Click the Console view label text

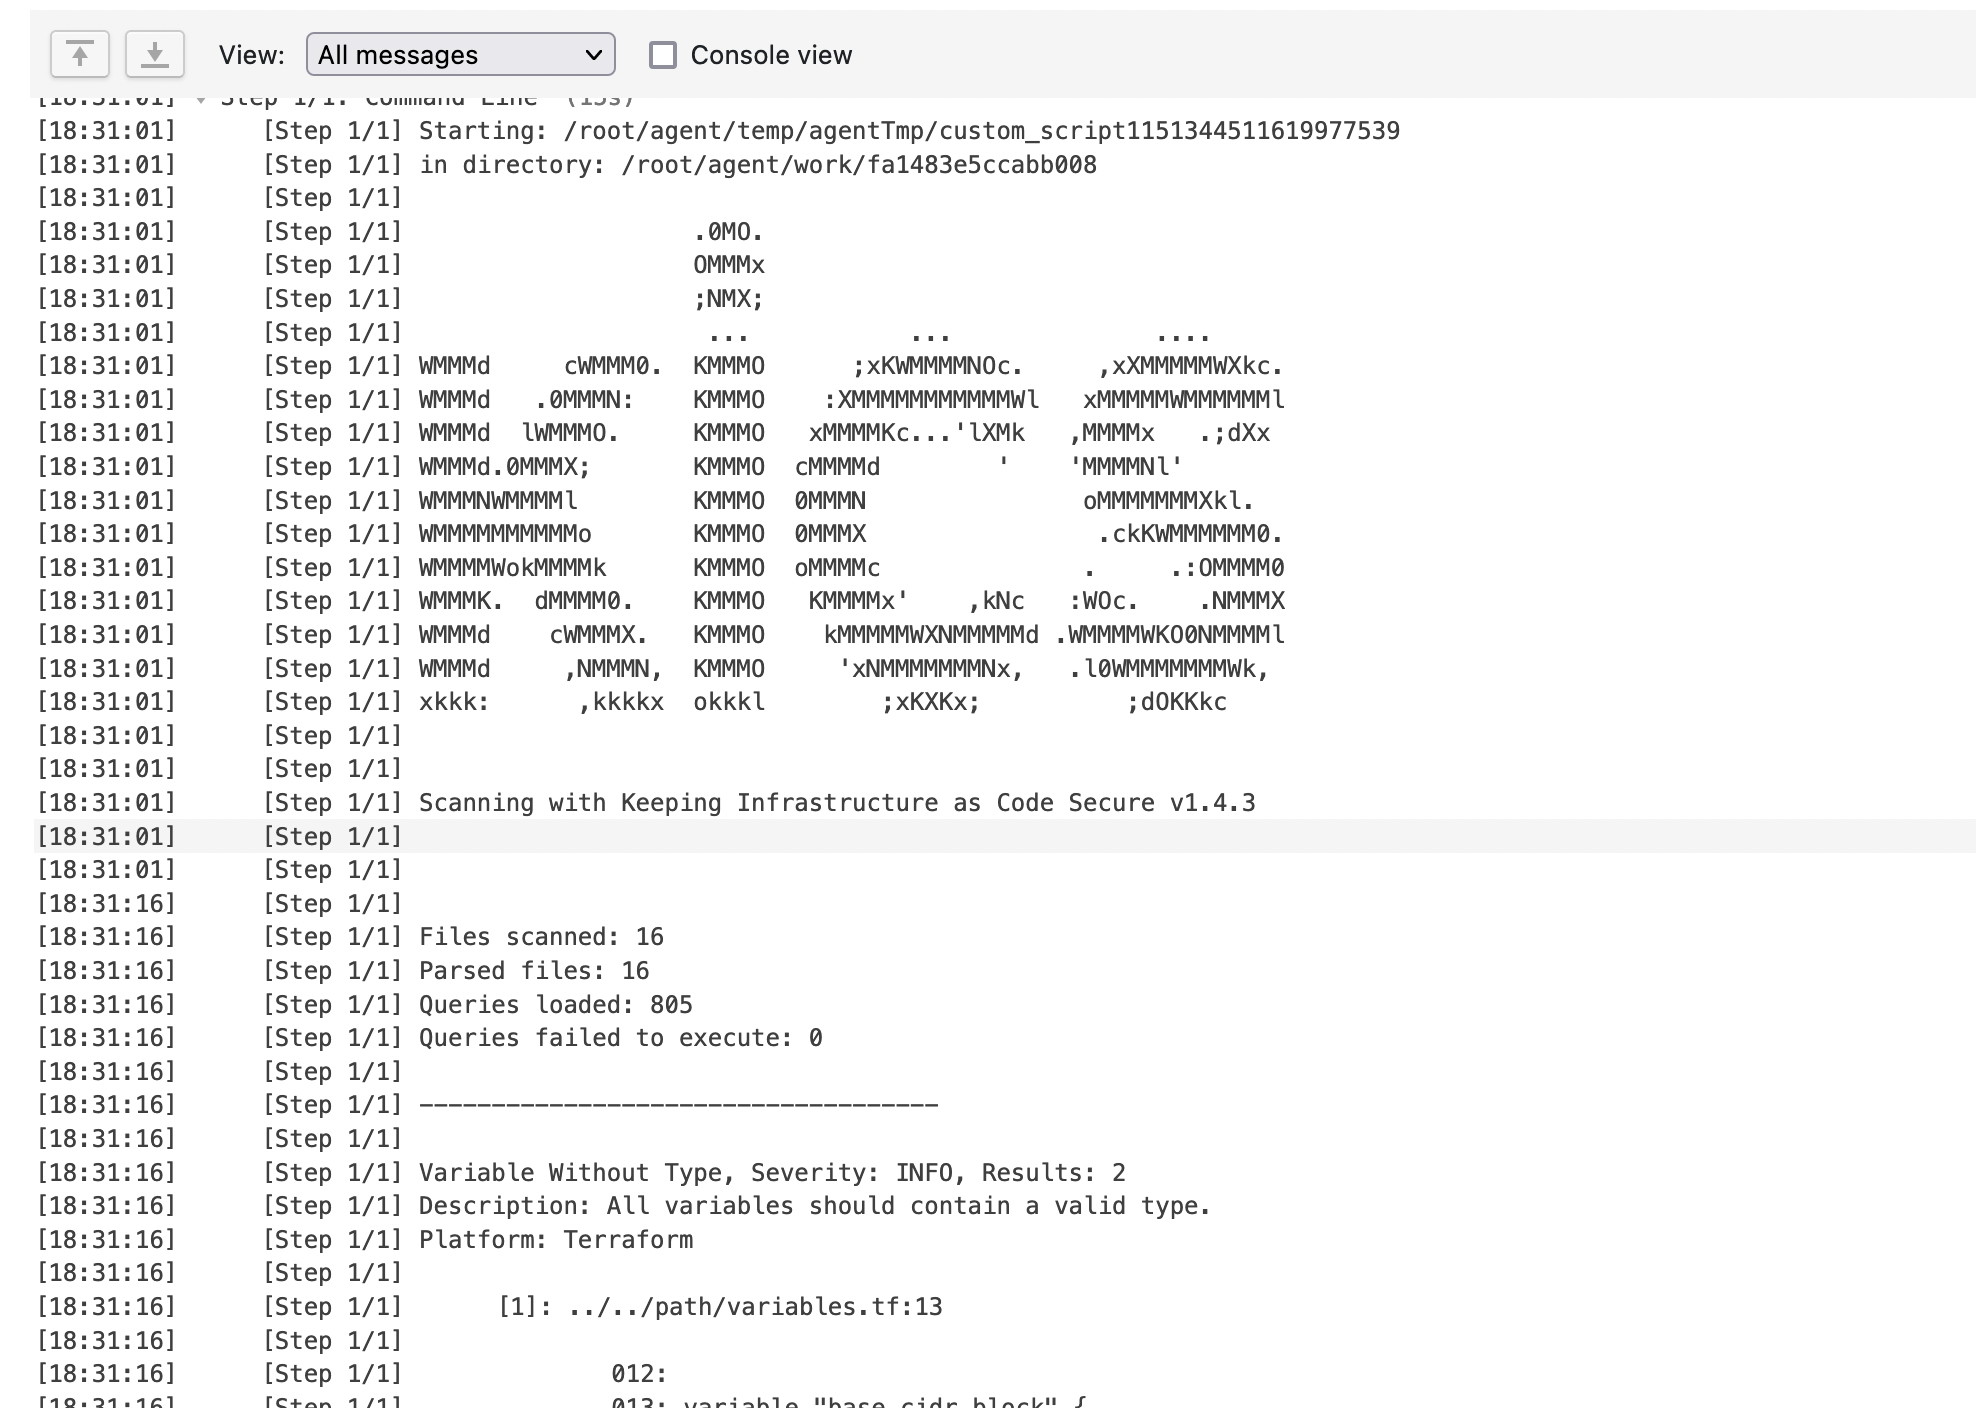pyautogui.click(x=770, y=55)
